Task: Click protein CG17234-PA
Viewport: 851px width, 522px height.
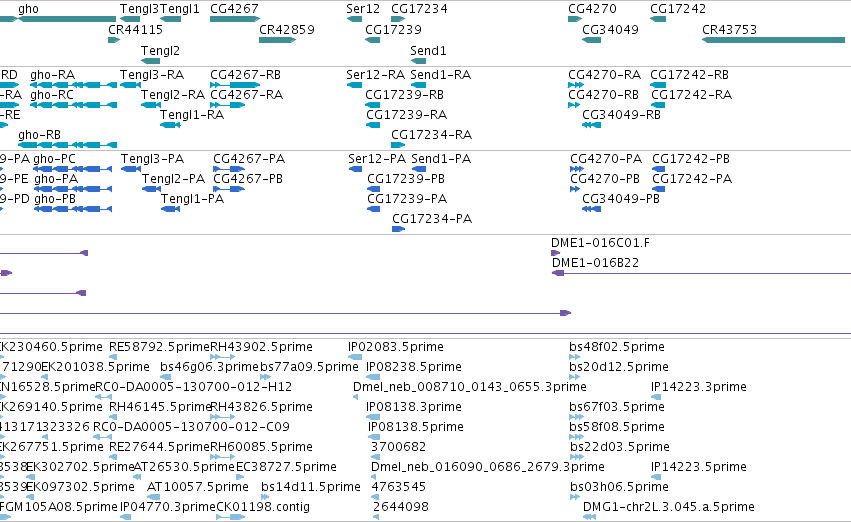Action: click(x=432, y=219)
